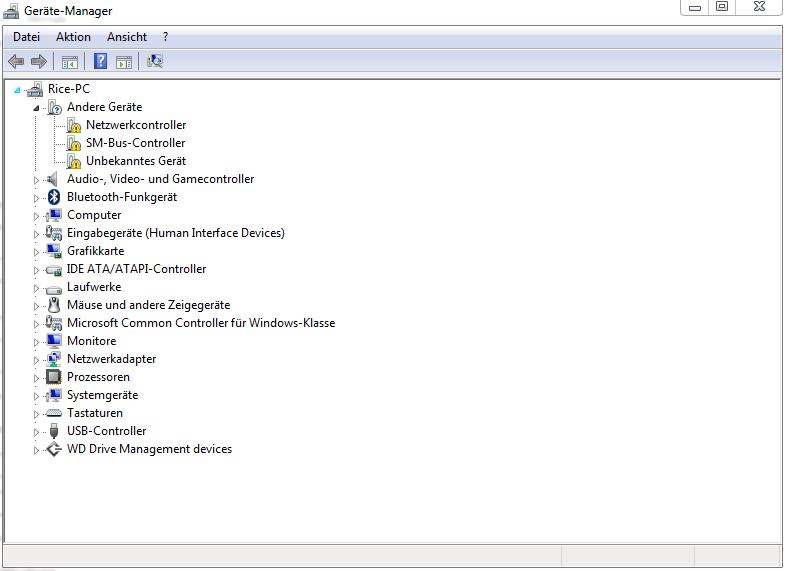
Task: Click the speaker icon for Audio controllers
Action: (53, 179)
